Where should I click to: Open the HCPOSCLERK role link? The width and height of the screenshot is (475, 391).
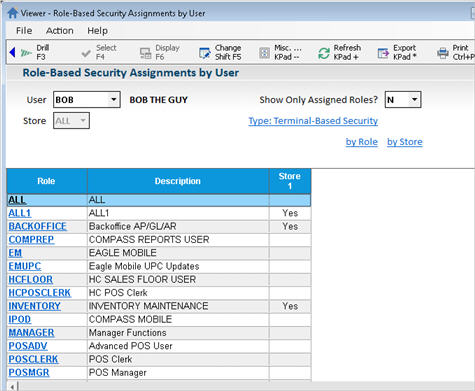click(x=39, y=293)
